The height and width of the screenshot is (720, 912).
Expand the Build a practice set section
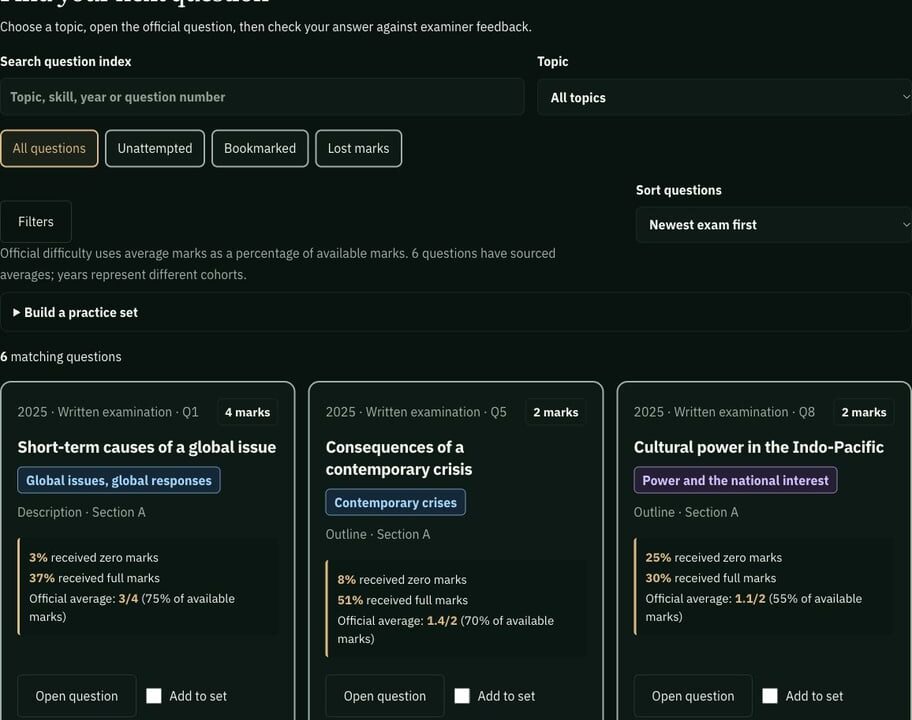tap(455, 312)
